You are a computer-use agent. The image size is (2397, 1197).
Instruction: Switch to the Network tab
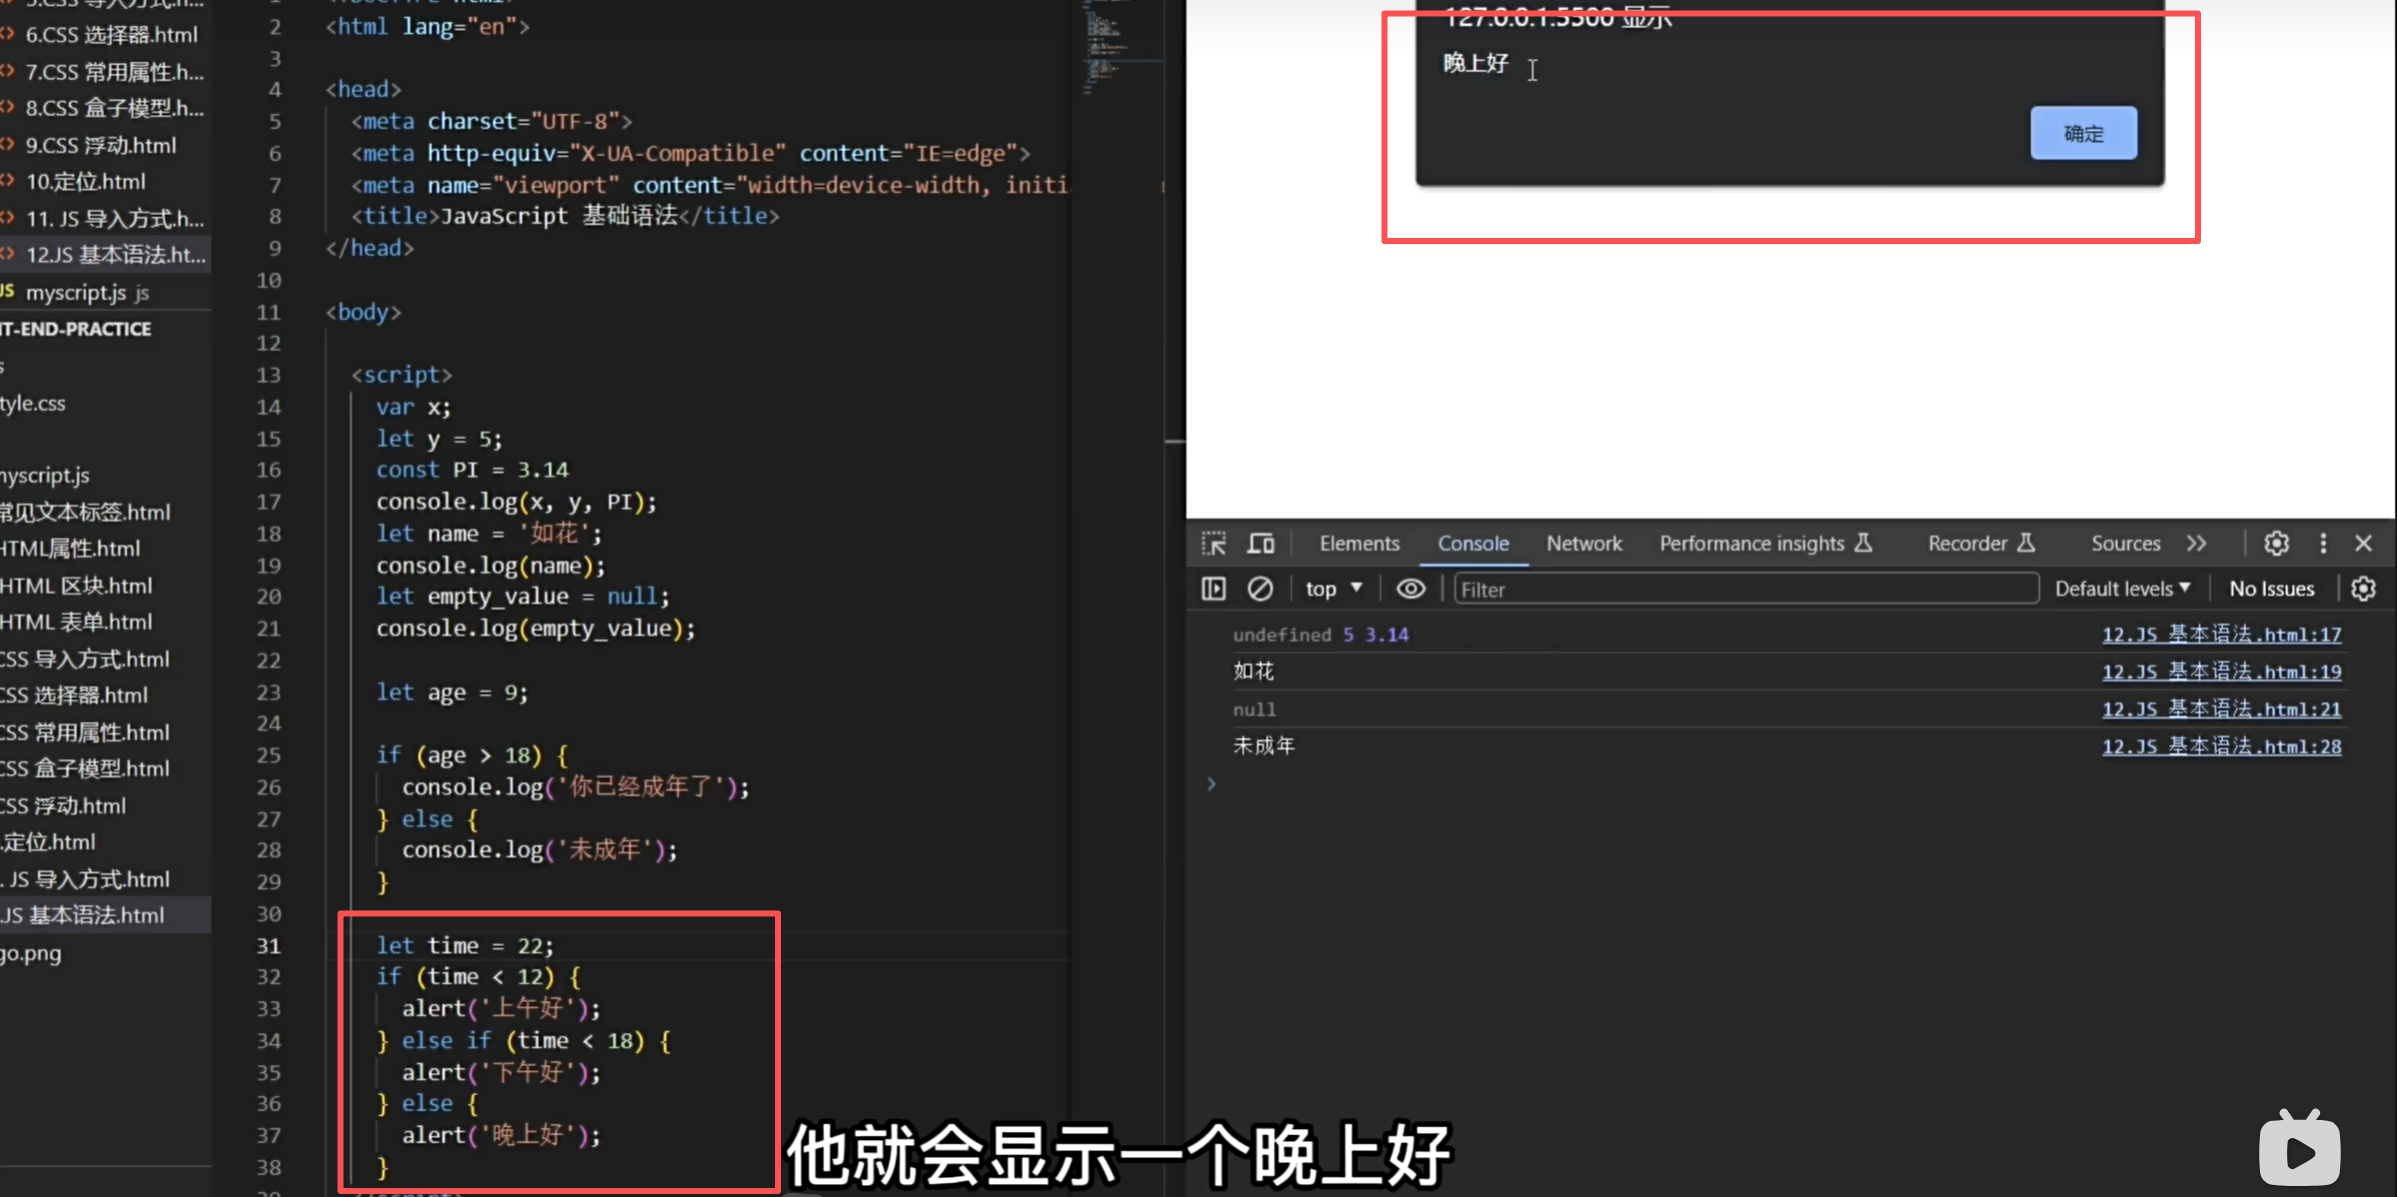(1584, 543)
